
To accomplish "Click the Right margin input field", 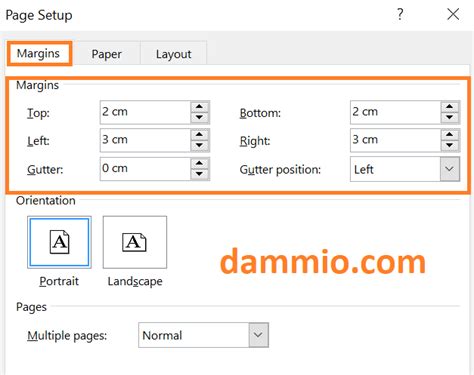I will (x=396, y=140).
